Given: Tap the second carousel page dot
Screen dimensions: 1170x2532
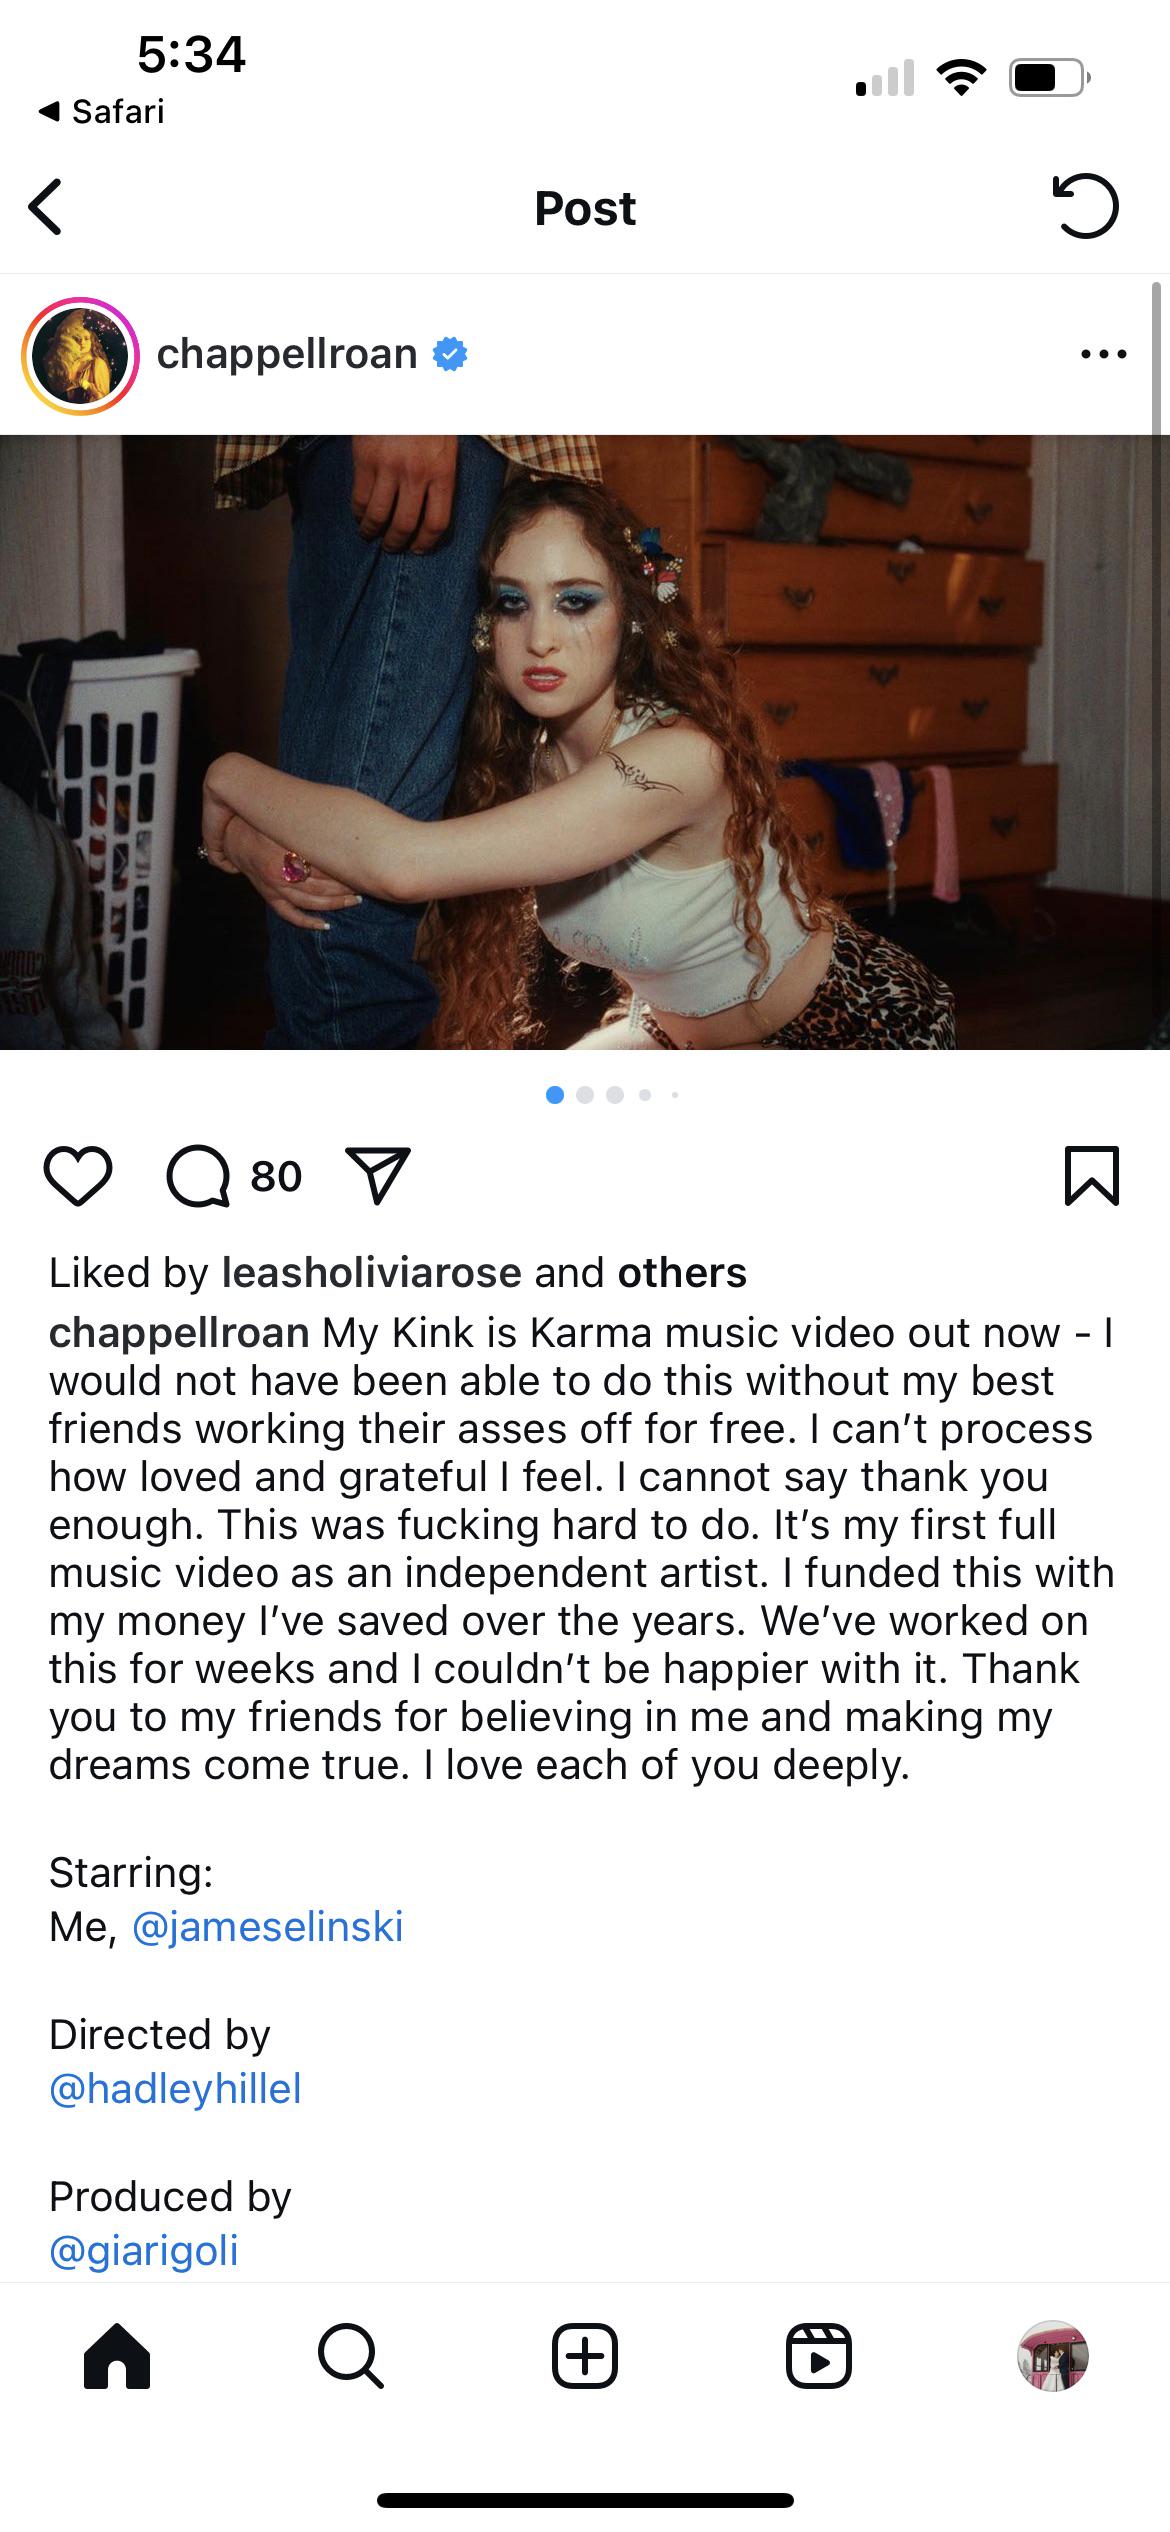Looking at the screenshot, I should (x=585, y=1095).
